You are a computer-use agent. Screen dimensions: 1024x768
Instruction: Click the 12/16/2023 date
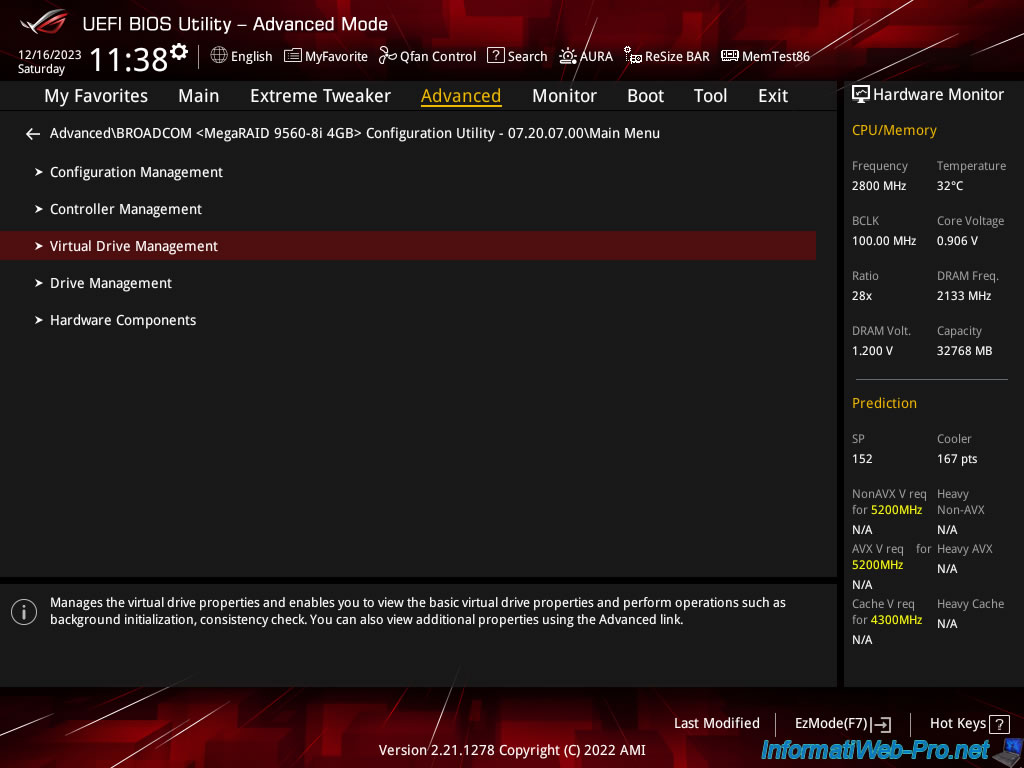click(50, 55)
